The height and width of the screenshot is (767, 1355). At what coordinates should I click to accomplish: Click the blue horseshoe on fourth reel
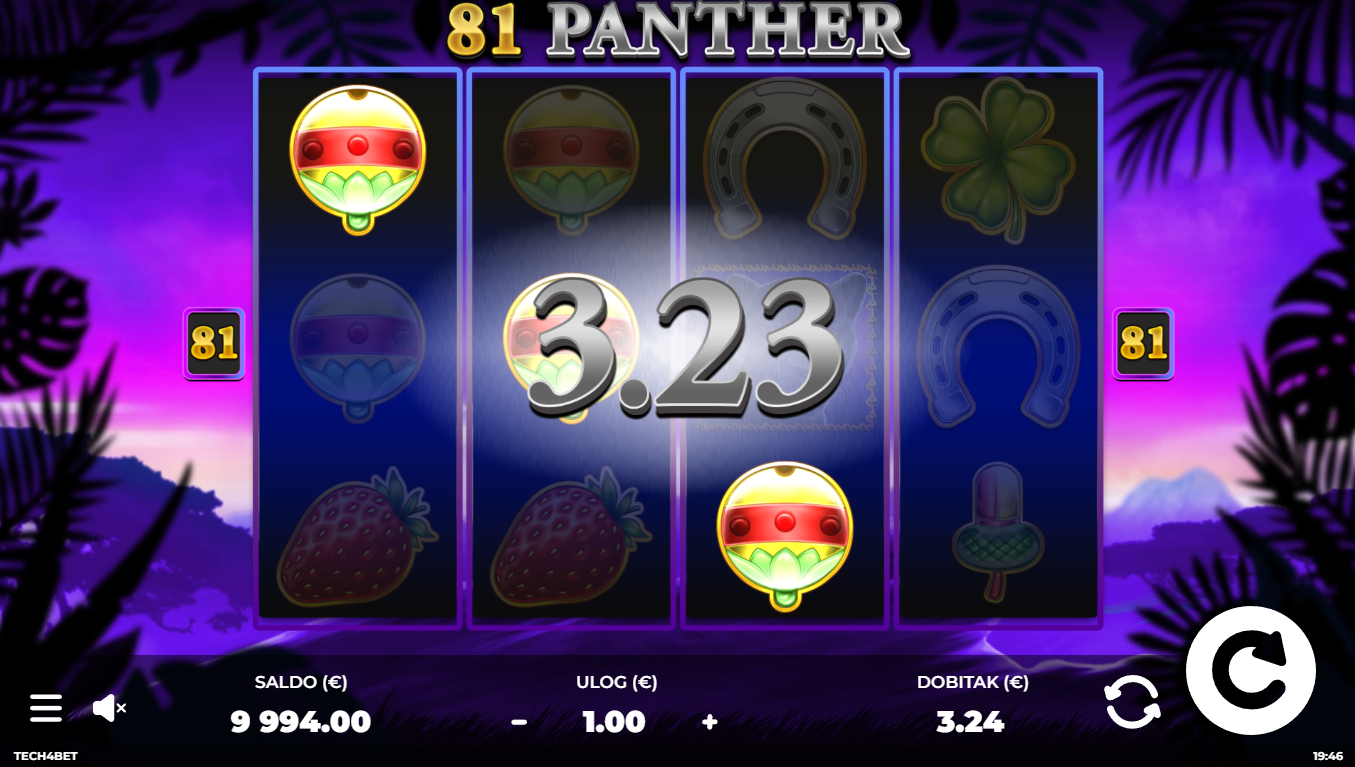(998, 345)
